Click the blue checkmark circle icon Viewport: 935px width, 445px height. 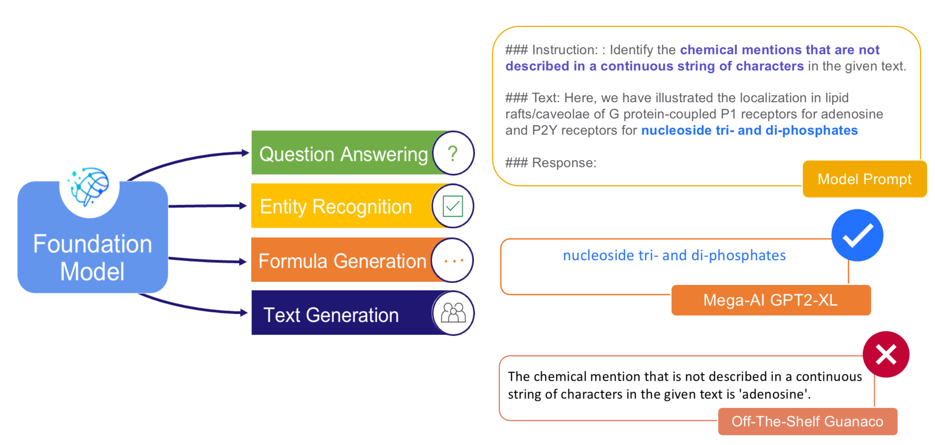pyautogui.click(x=857, y=236)
